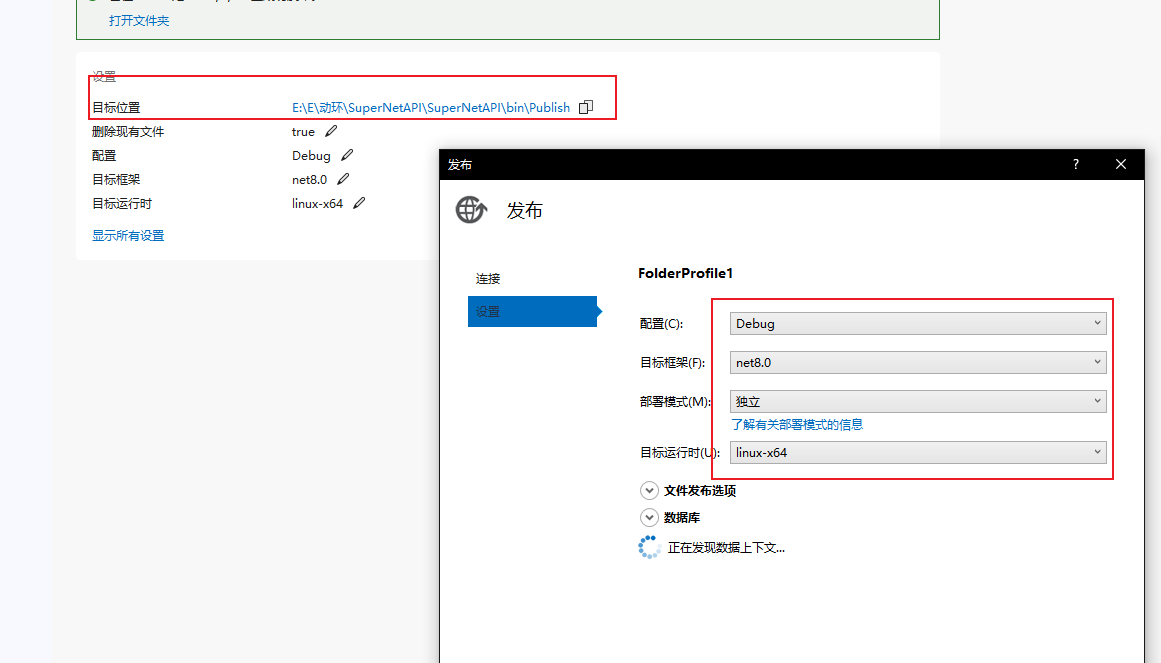Edit the Debug configuration pencil icon

347,155
